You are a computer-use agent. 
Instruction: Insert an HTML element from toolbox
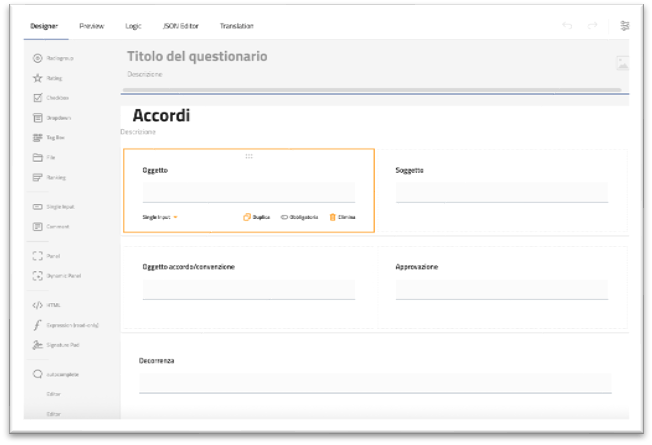click(x=50, y=305)
